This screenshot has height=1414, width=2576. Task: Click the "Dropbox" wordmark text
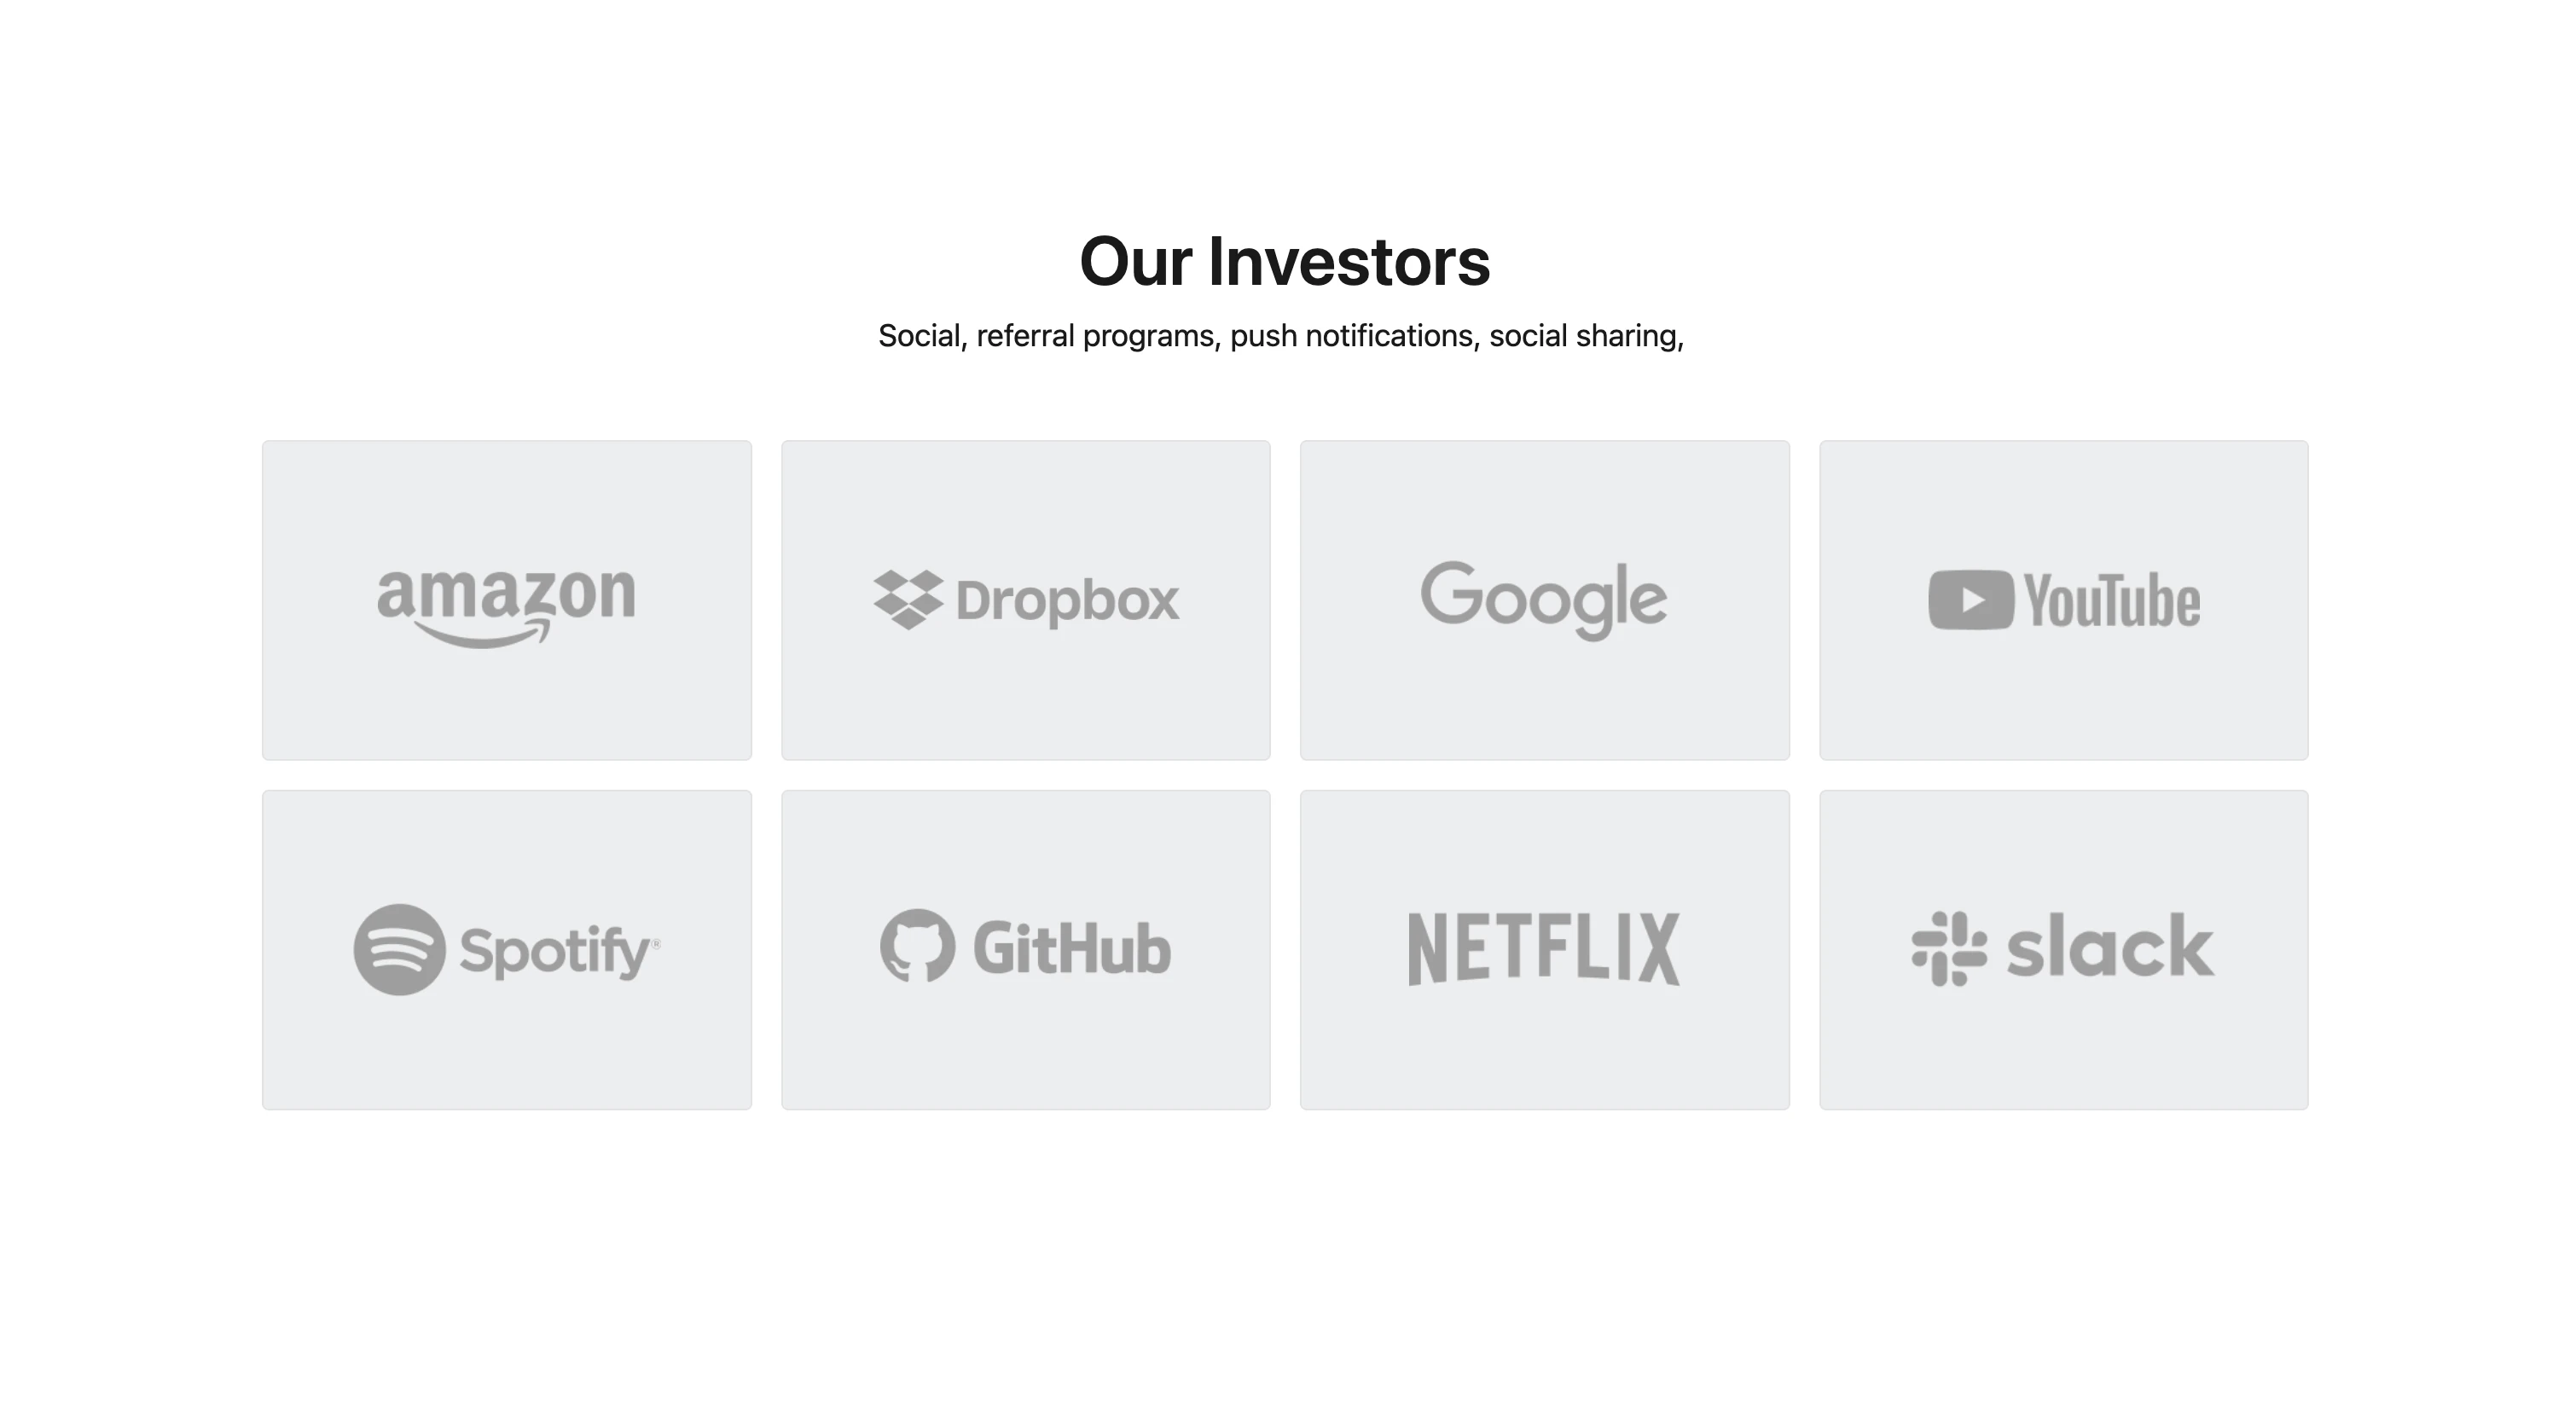1067,601
